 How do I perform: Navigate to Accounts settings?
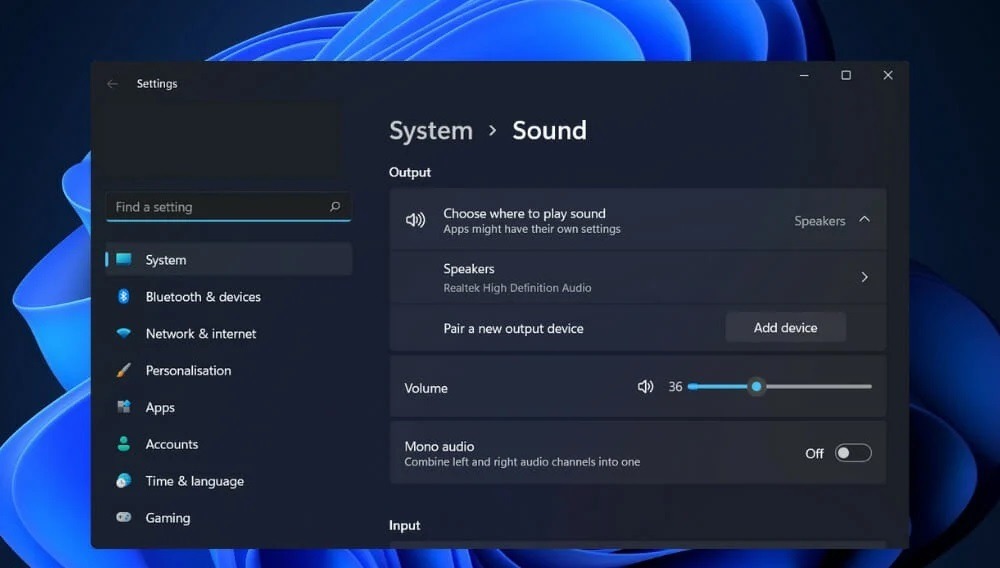[x=228, y=444]
